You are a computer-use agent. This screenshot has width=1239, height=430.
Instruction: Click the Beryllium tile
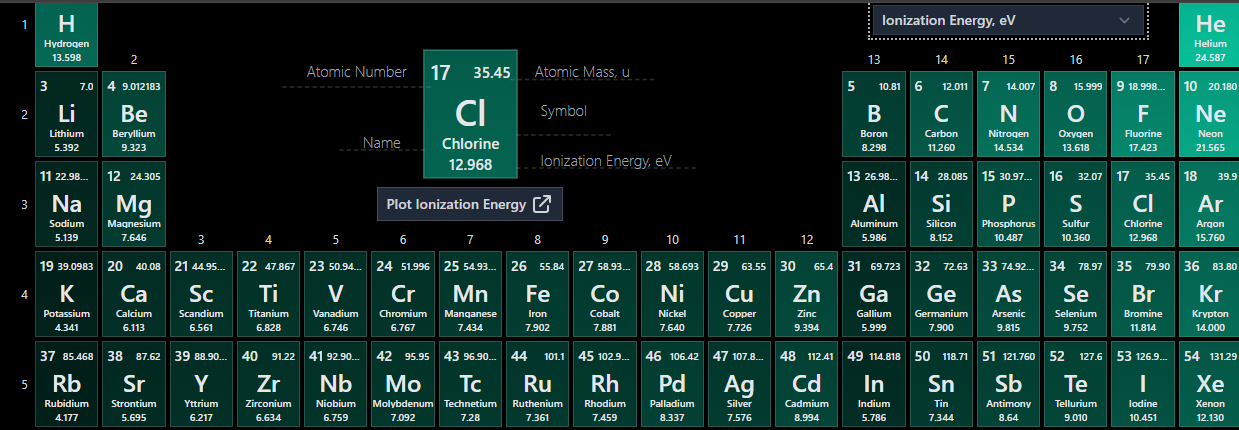134,115
